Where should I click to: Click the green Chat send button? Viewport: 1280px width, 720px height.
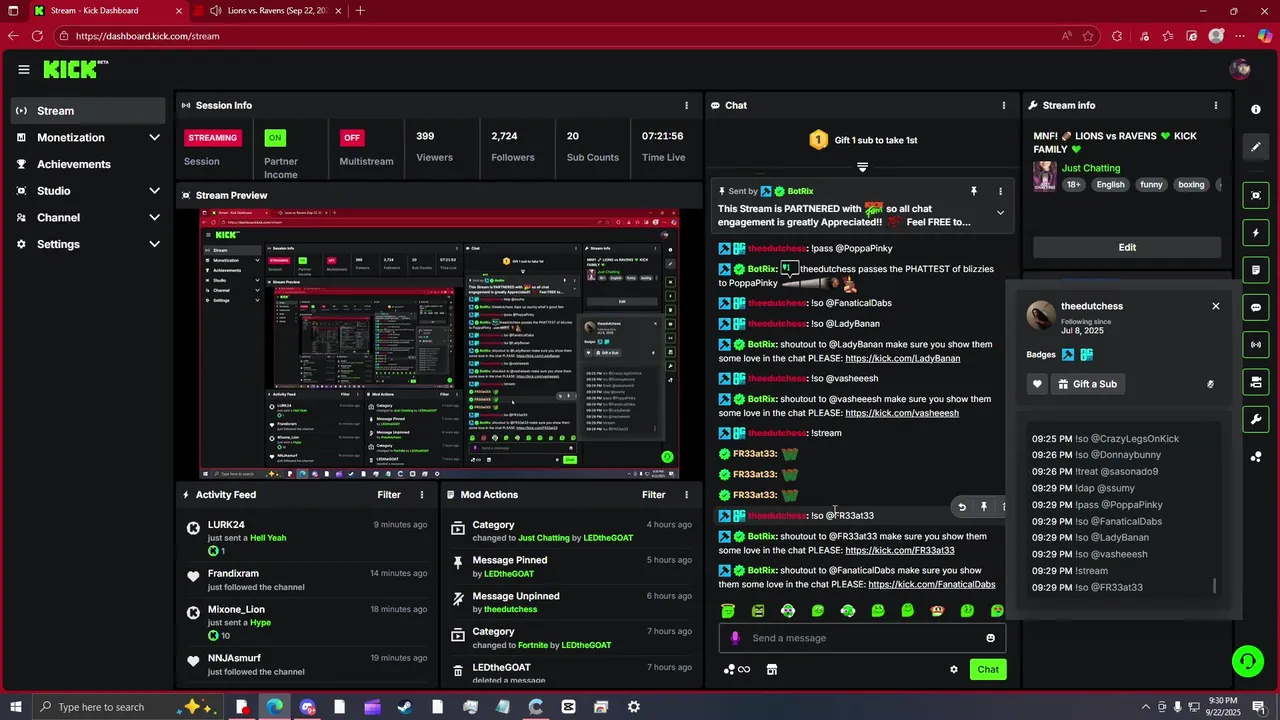pos(988,670)
